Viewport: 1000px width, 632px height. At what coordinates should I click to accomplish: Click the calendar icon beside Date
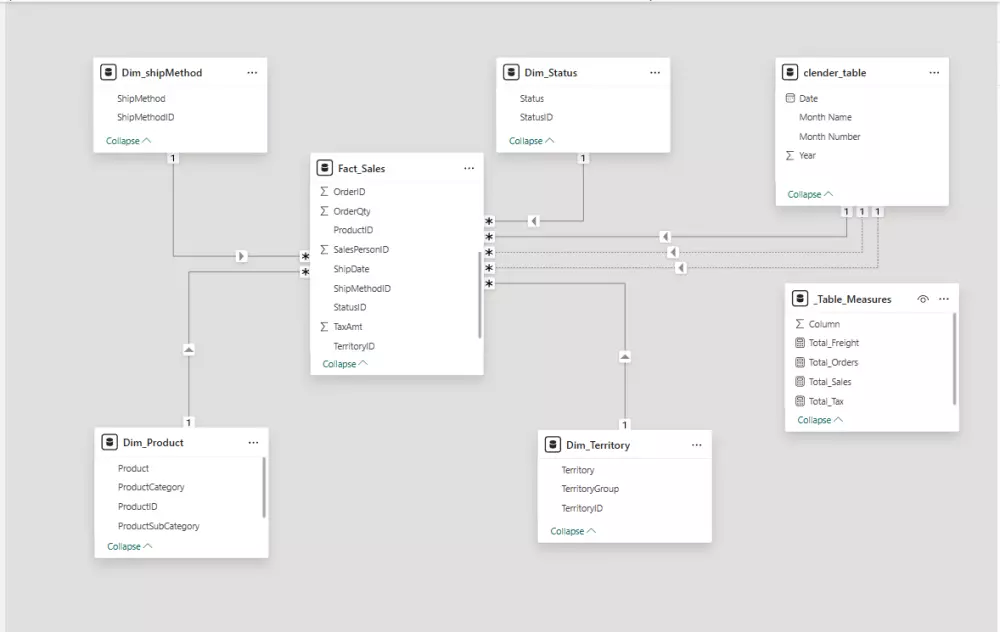[x=789, y=97]
